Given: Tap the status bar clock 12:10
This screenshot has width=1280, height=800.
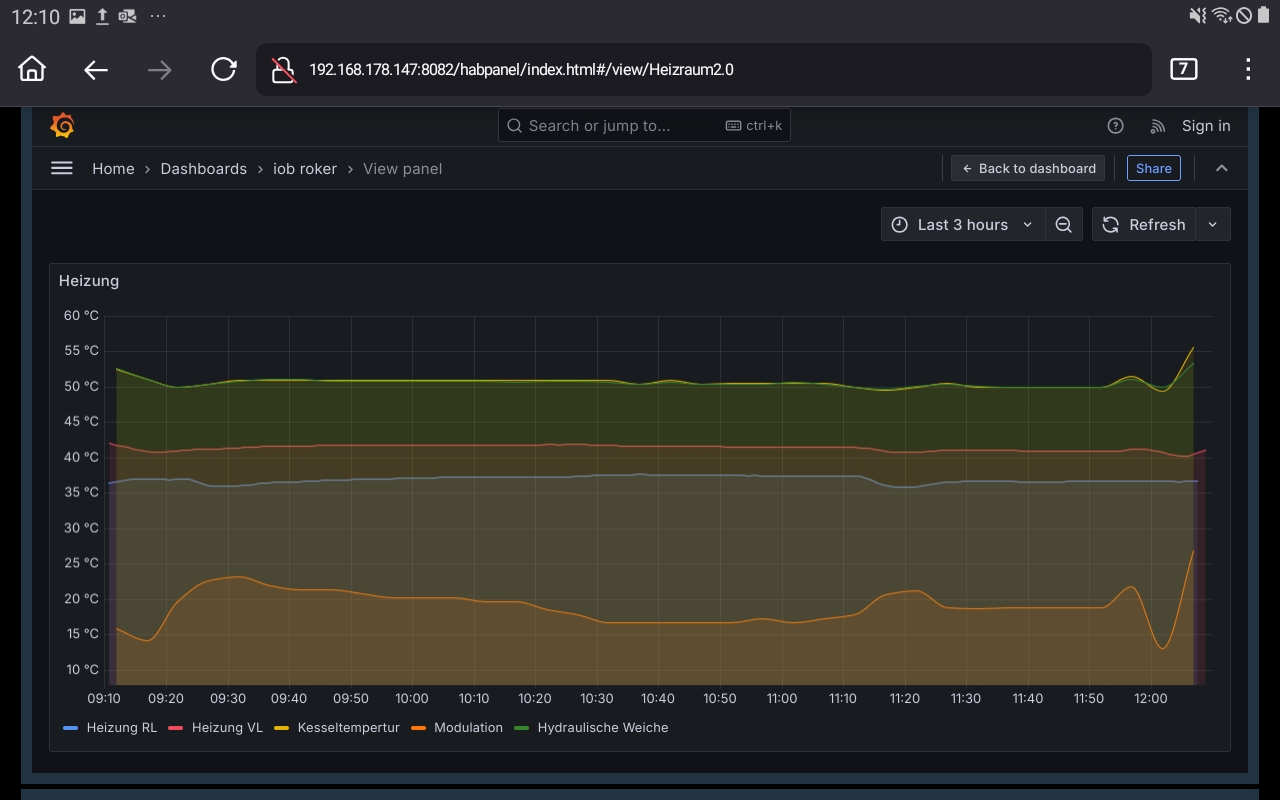Looking at the screenshot, I should (35, 17).
